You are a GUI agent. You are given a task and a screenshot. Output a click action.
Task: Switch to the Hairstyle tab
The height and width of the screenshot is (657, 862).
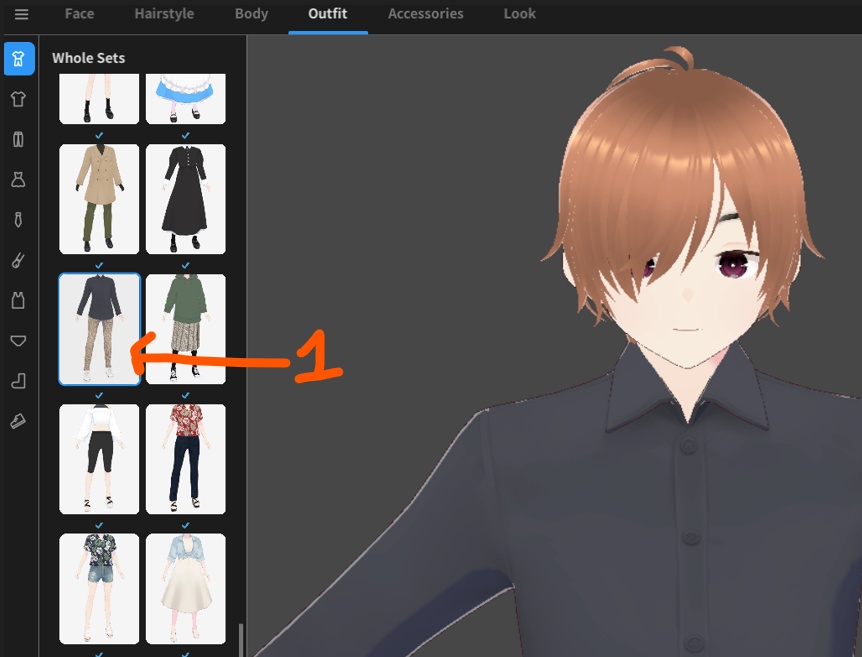(163, 14)
